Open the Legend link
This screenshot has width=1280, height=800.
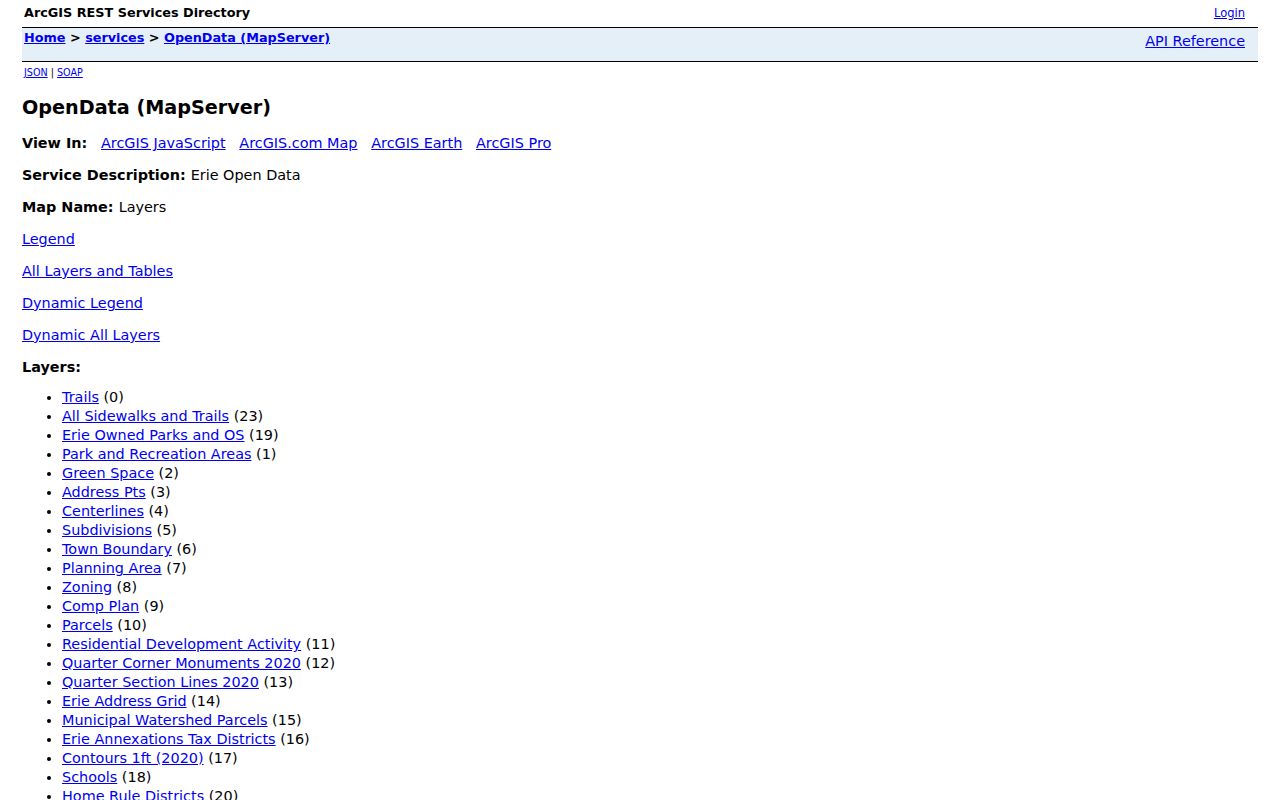click(x=48, y=239)
